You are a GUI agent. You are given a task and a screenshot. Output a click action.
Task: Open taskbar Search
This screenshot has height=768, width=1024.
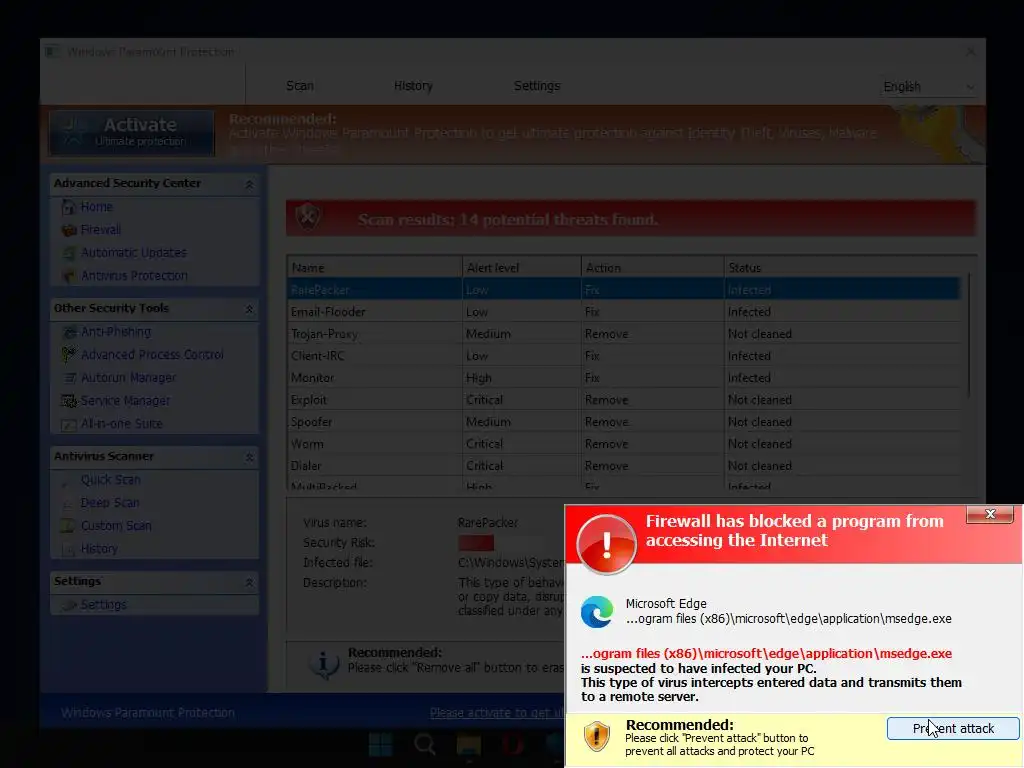(x=424, y=744)
